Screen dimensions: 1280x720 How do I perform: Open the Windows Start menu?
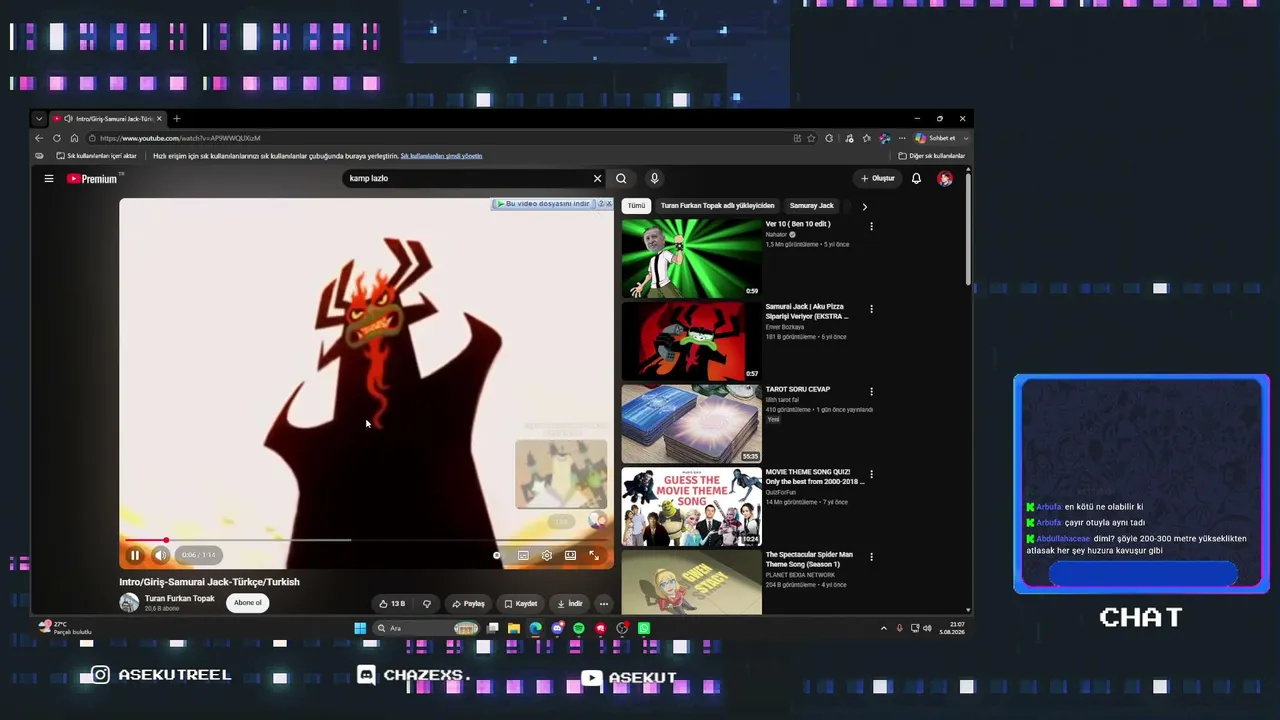coord(360,628)
